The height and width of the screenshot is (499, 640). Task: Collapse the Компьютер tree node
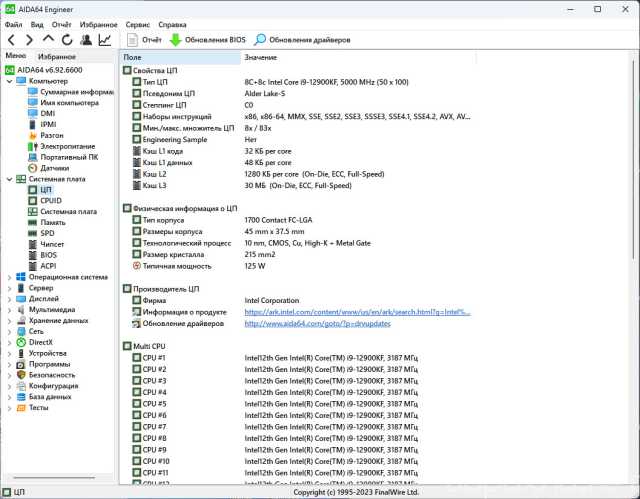coord(9,81)
